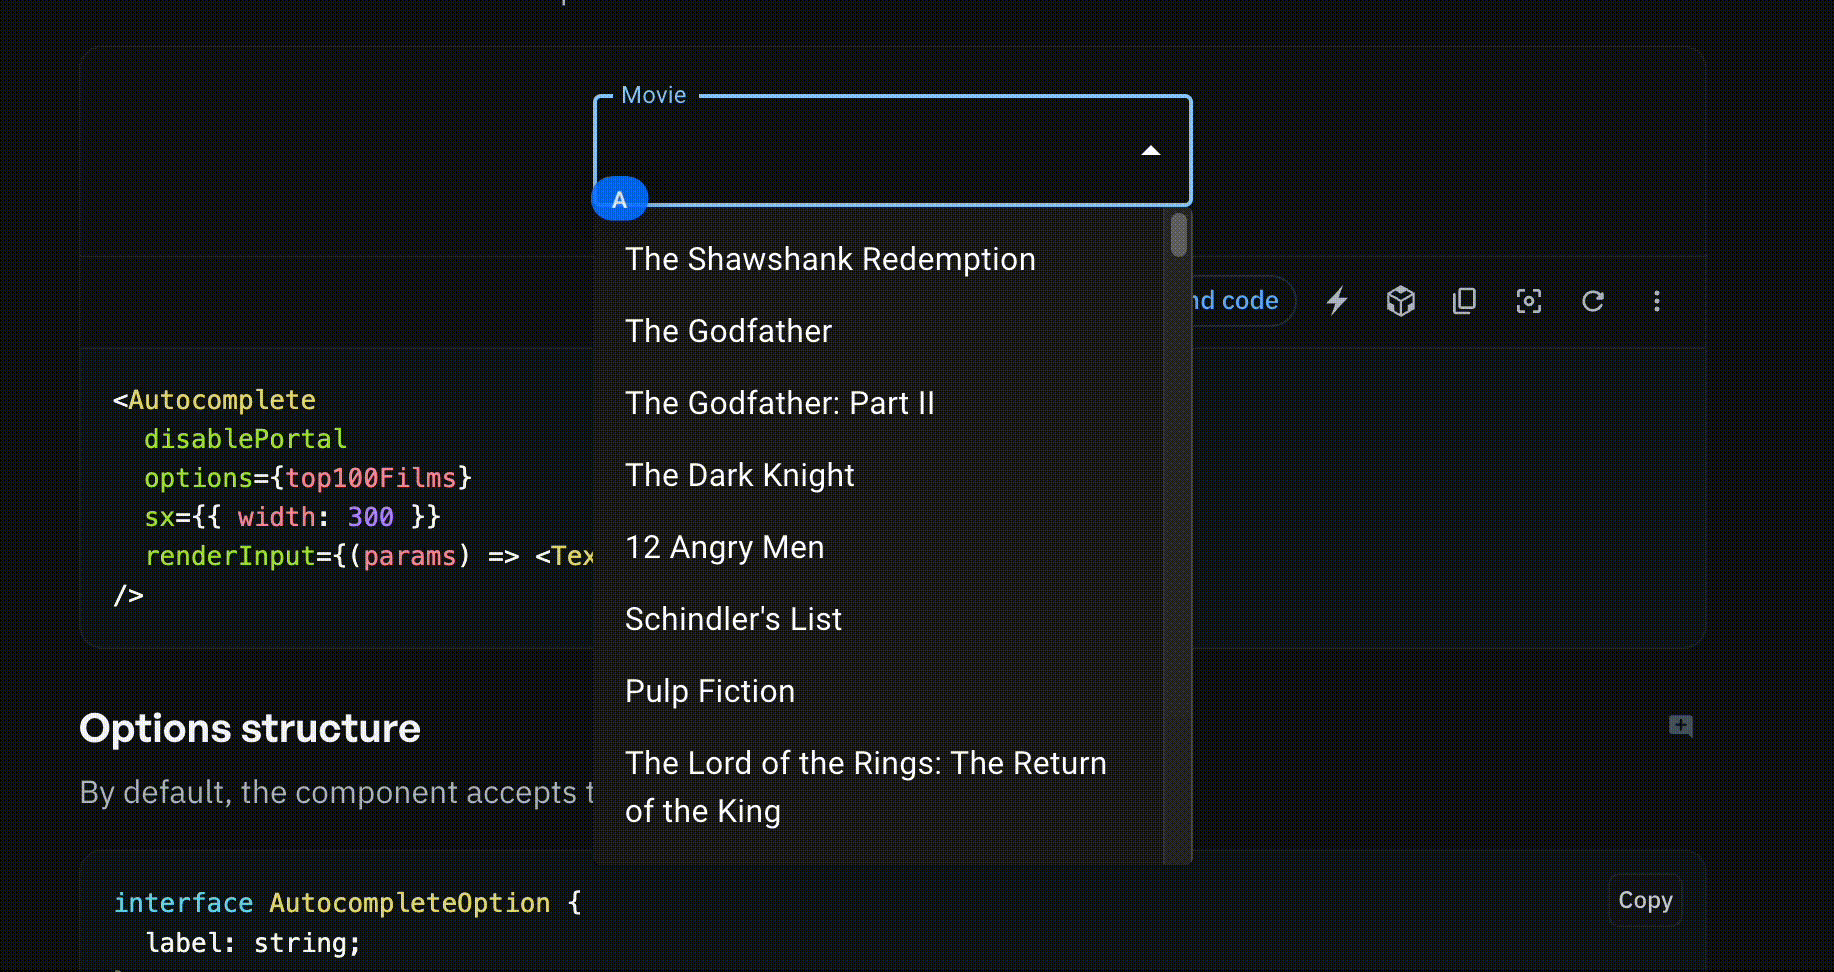The image size is (1834, 972).
Task: Pick 'The Lord of the Rings: The Return of the King'
Action: click(x=865, y=787)
